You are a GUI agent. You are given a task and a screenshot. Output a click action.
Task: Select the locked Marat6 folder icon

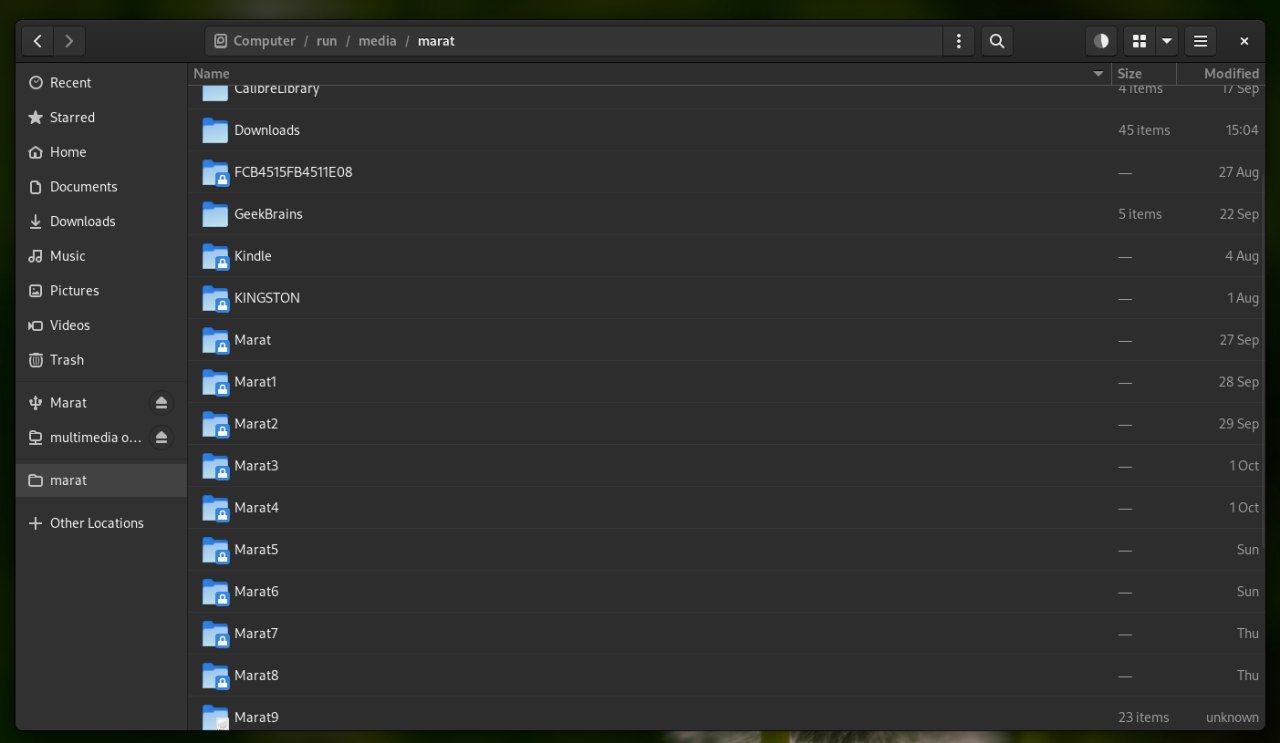(x=215, y=593)
